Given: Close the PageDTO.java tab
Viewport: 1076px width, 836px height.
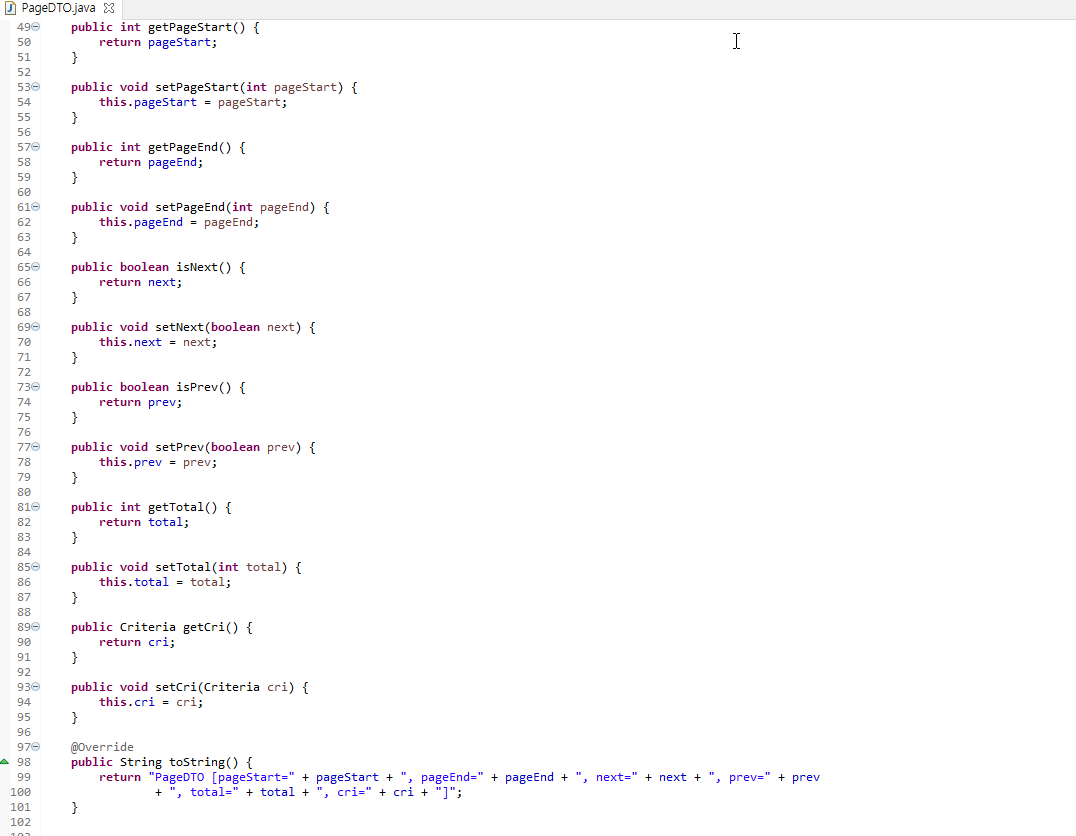Looking at the screenshot, I should 108,8.
